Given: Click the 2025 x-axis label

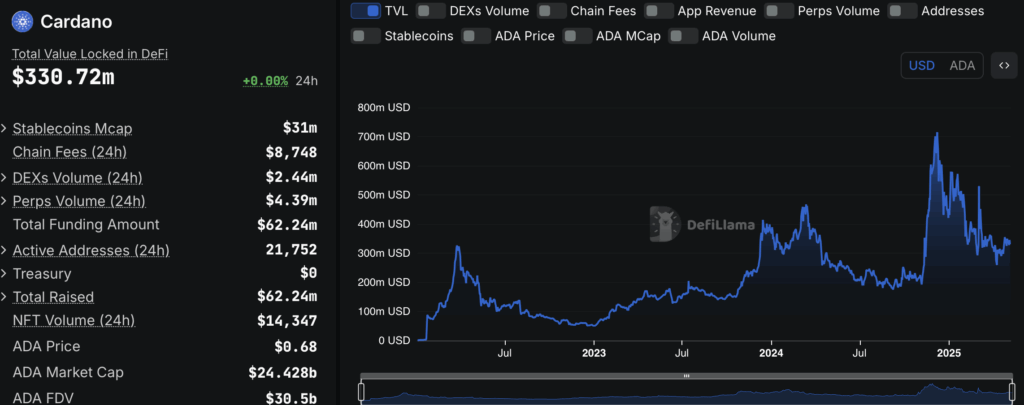Looking at the screenshot, I should [x=949, y=353].
